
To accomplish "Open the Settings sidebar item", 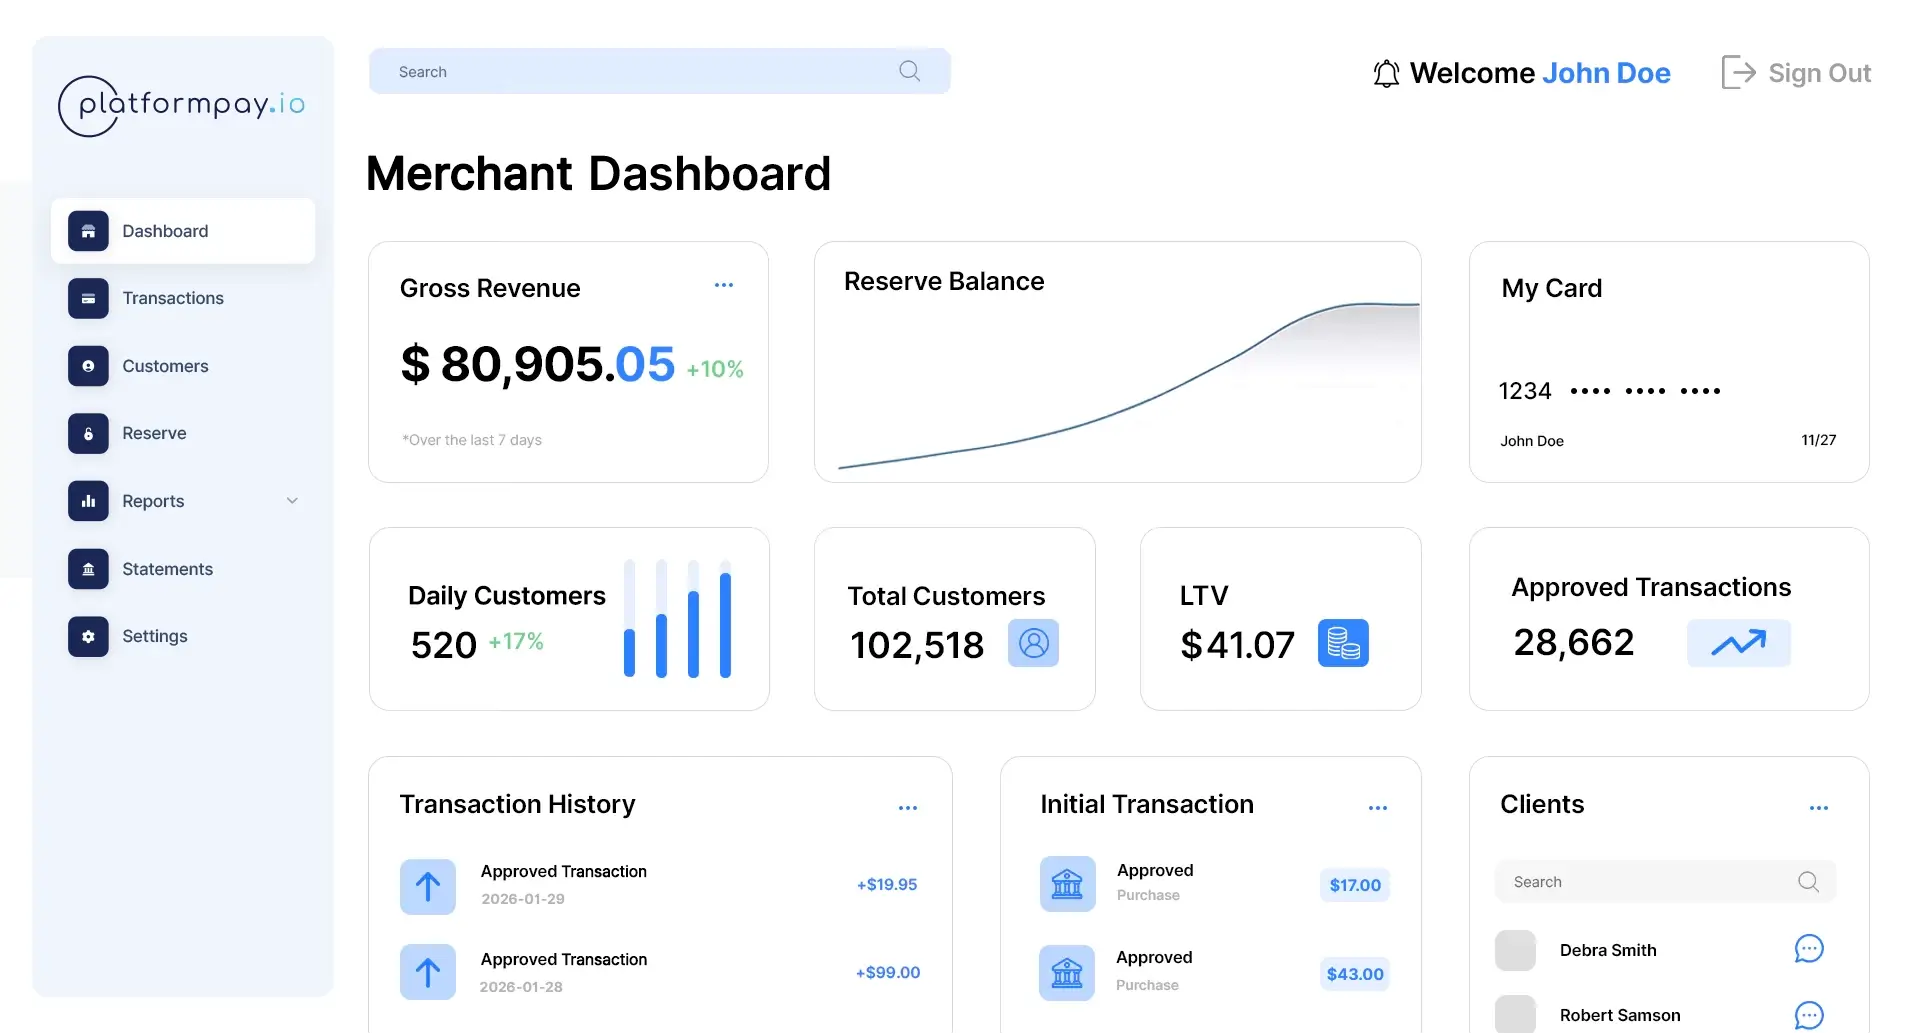I will tap(155, 636).
